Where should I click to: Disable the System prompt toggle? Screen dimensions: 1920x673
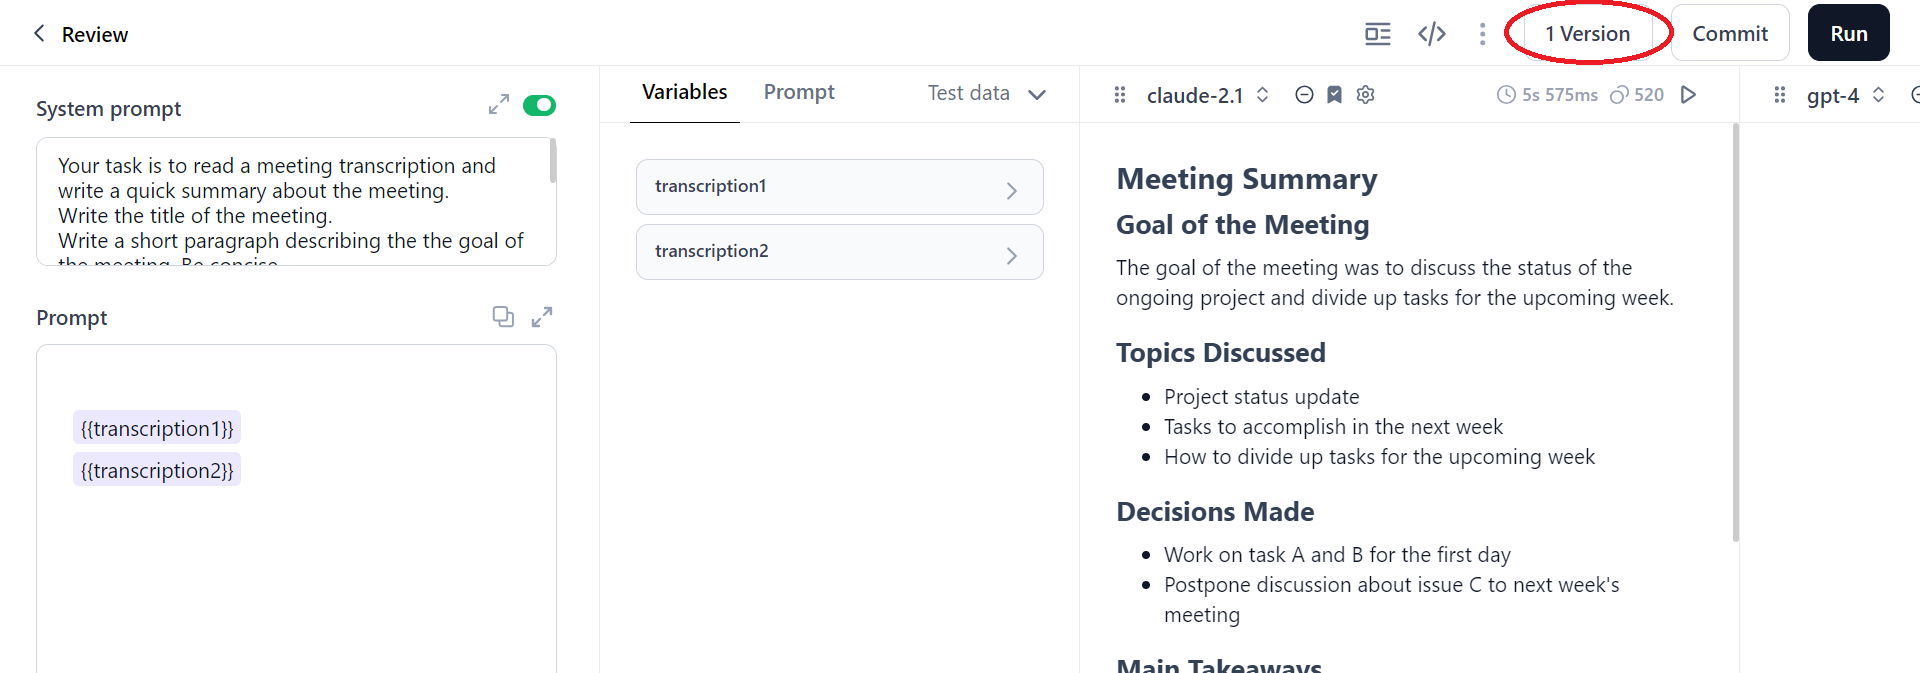[540, 105]
